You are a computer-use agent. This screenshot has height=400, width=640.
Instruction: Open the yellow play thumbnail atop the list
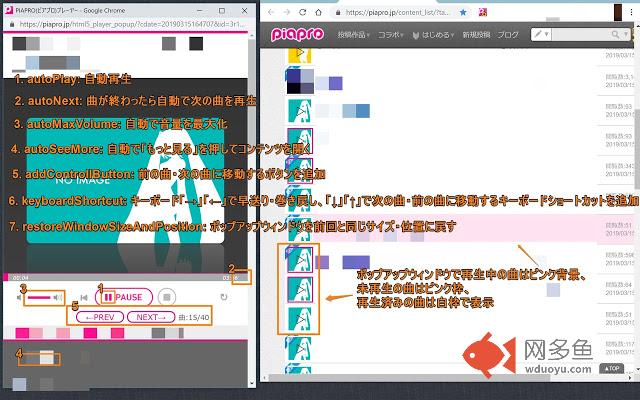pos(300,54)
